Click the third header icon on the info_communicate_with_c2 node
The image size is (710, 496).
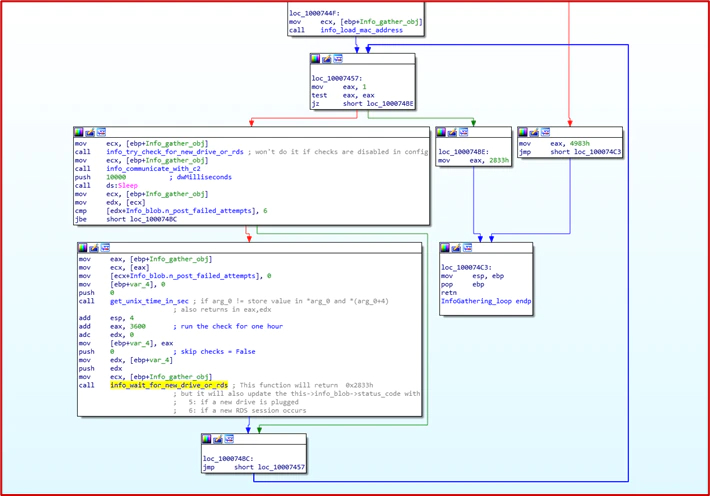click(x=101, y=132)
